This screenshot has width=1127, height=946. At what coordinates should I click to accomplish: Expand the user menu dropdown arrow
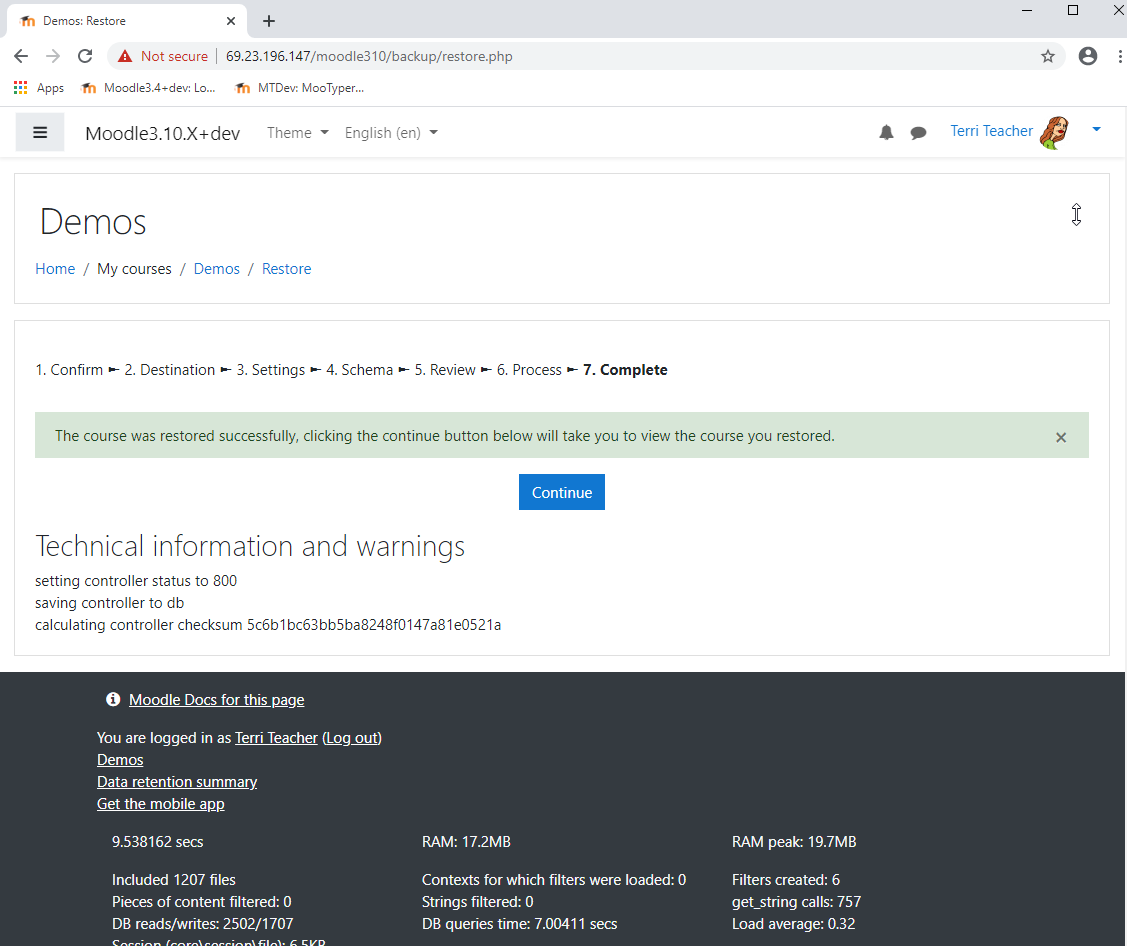tap(1096, 129)
